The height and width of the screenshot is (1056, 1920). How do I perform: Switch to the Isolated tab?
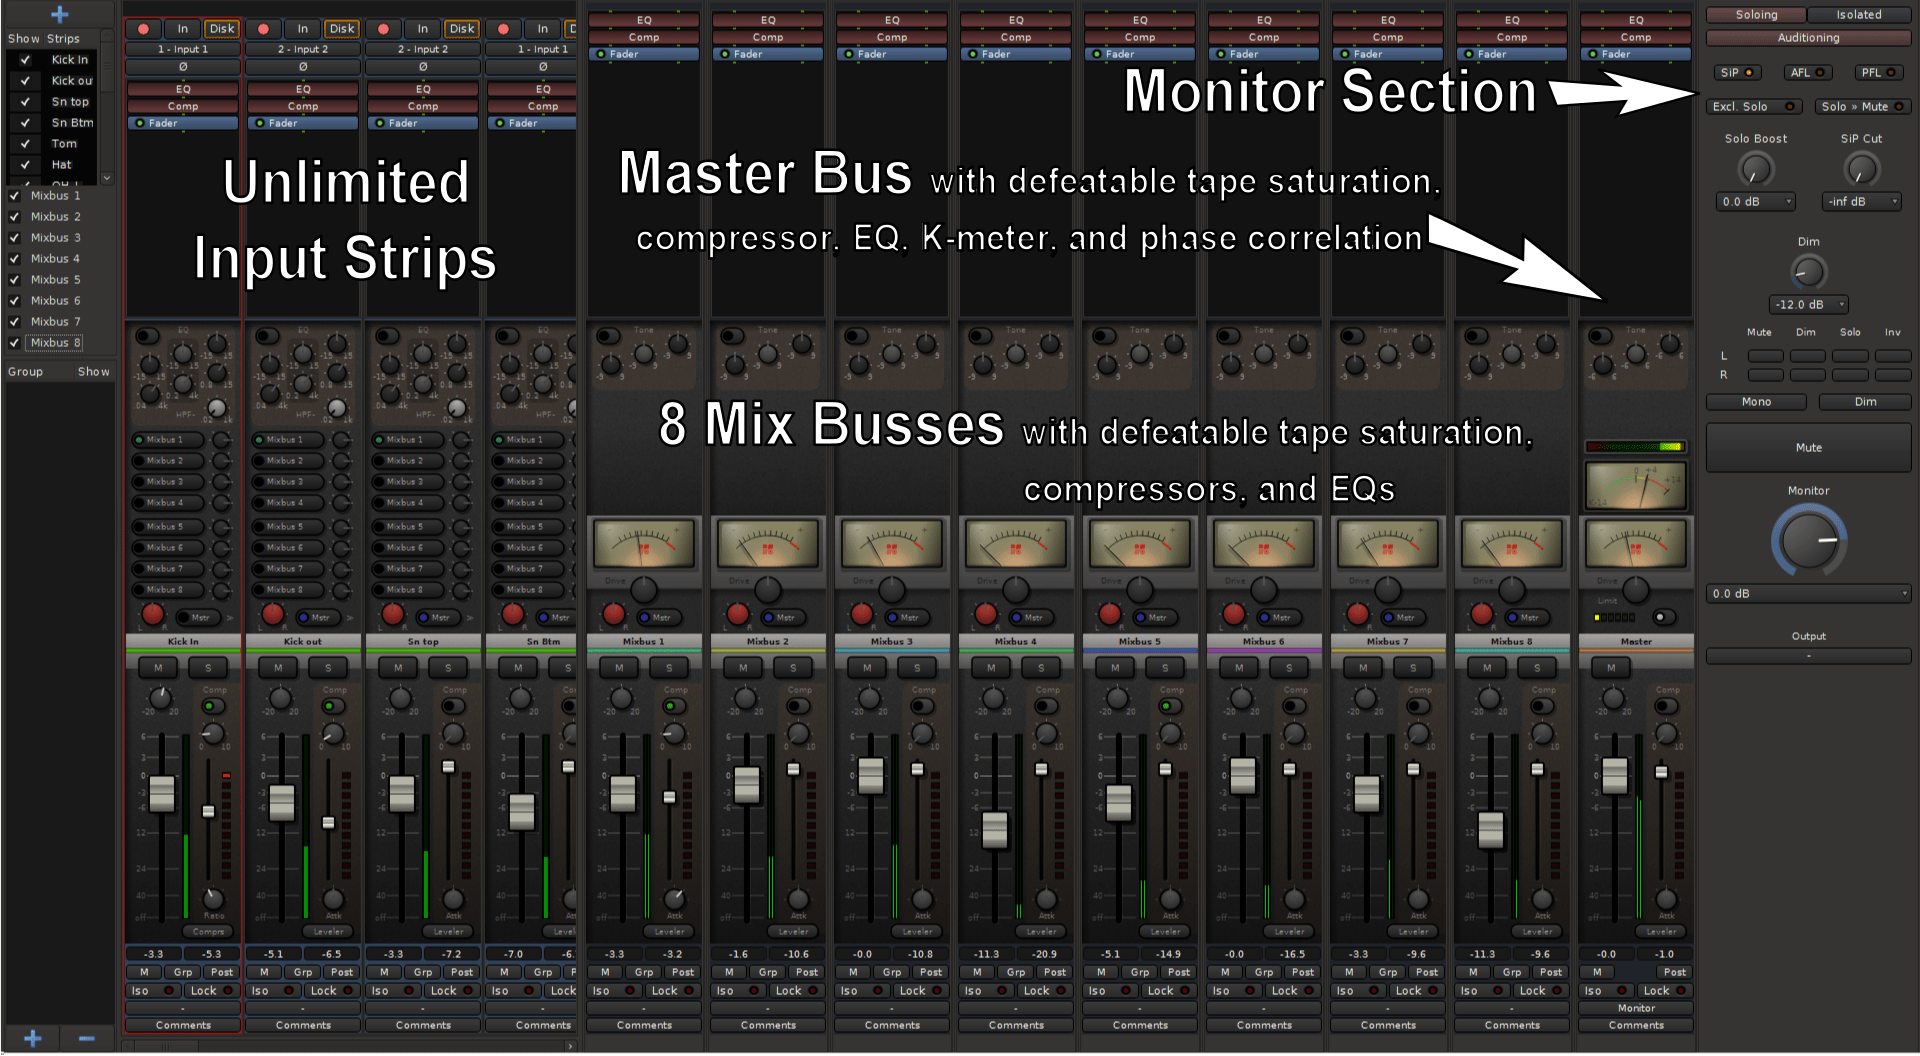[1857, 14]
